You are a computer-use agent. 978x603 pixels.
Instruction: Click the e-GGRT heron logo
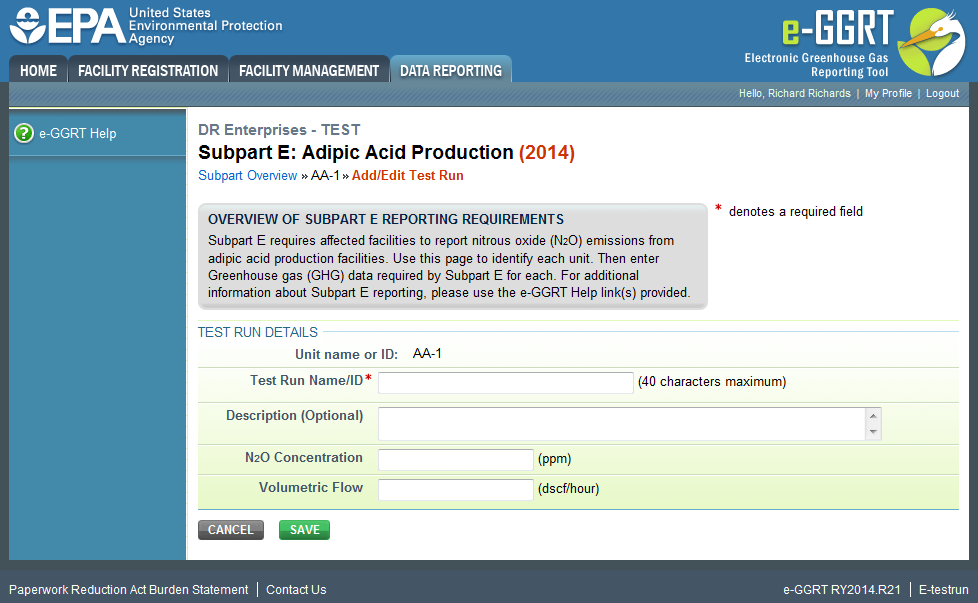(x=932, y=42)
